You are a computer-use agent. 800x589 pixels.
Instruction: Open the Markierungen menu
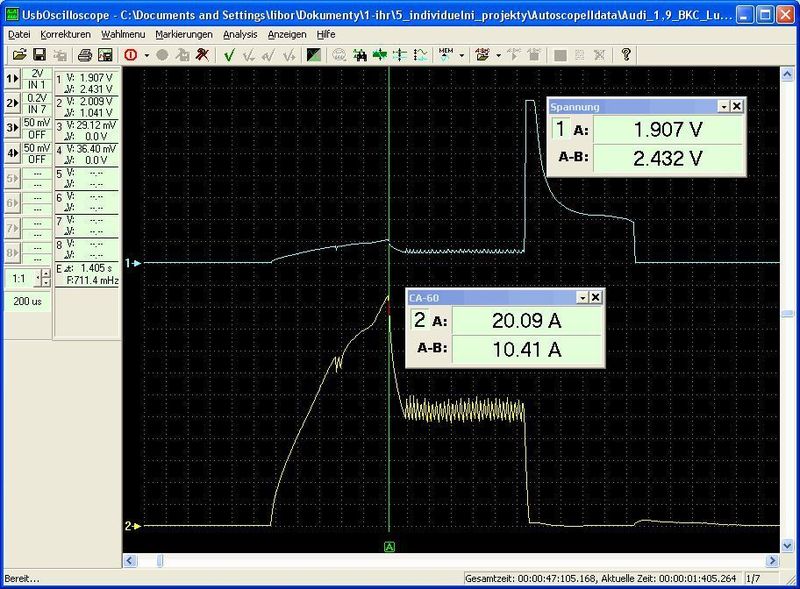(x=184, y=34)
